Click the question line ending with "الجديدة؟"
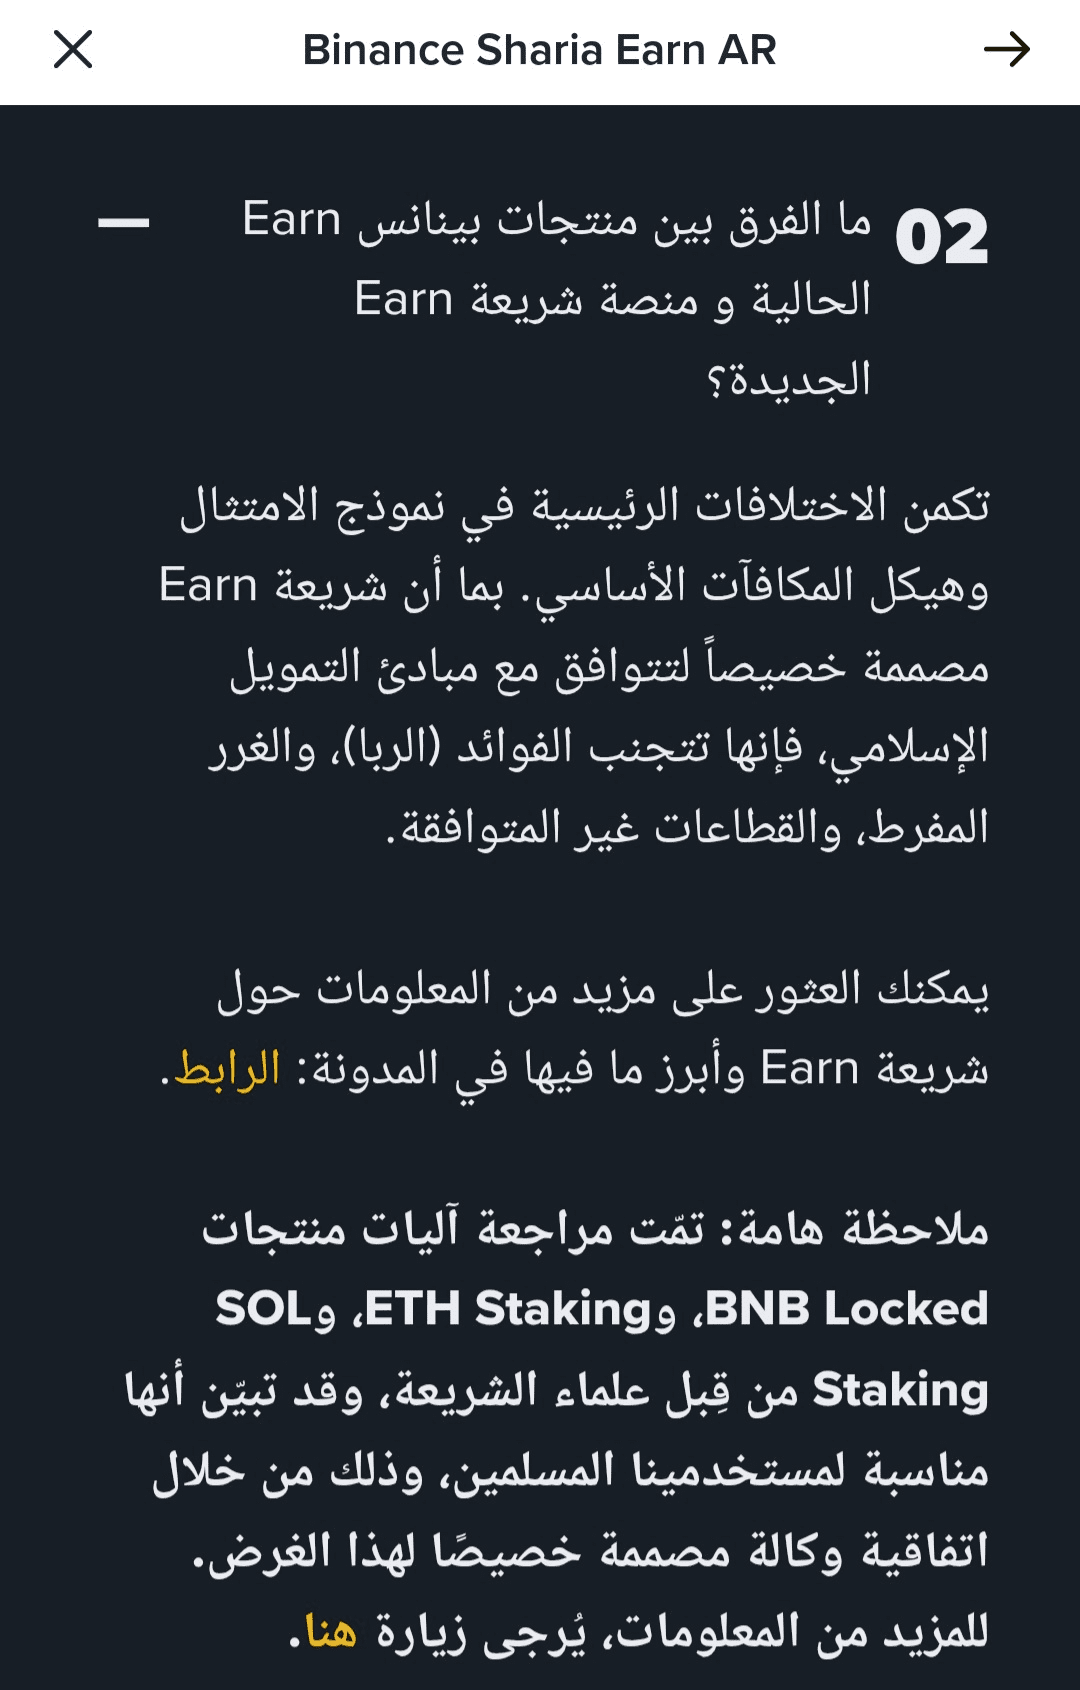Image resolution: width=1080 pixels, height=1690 pixels. coord(789,381)
